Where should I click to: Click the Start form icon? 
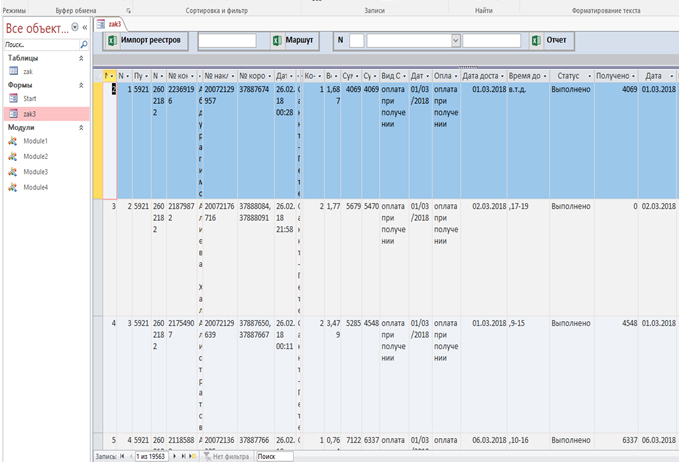point(14,98)
